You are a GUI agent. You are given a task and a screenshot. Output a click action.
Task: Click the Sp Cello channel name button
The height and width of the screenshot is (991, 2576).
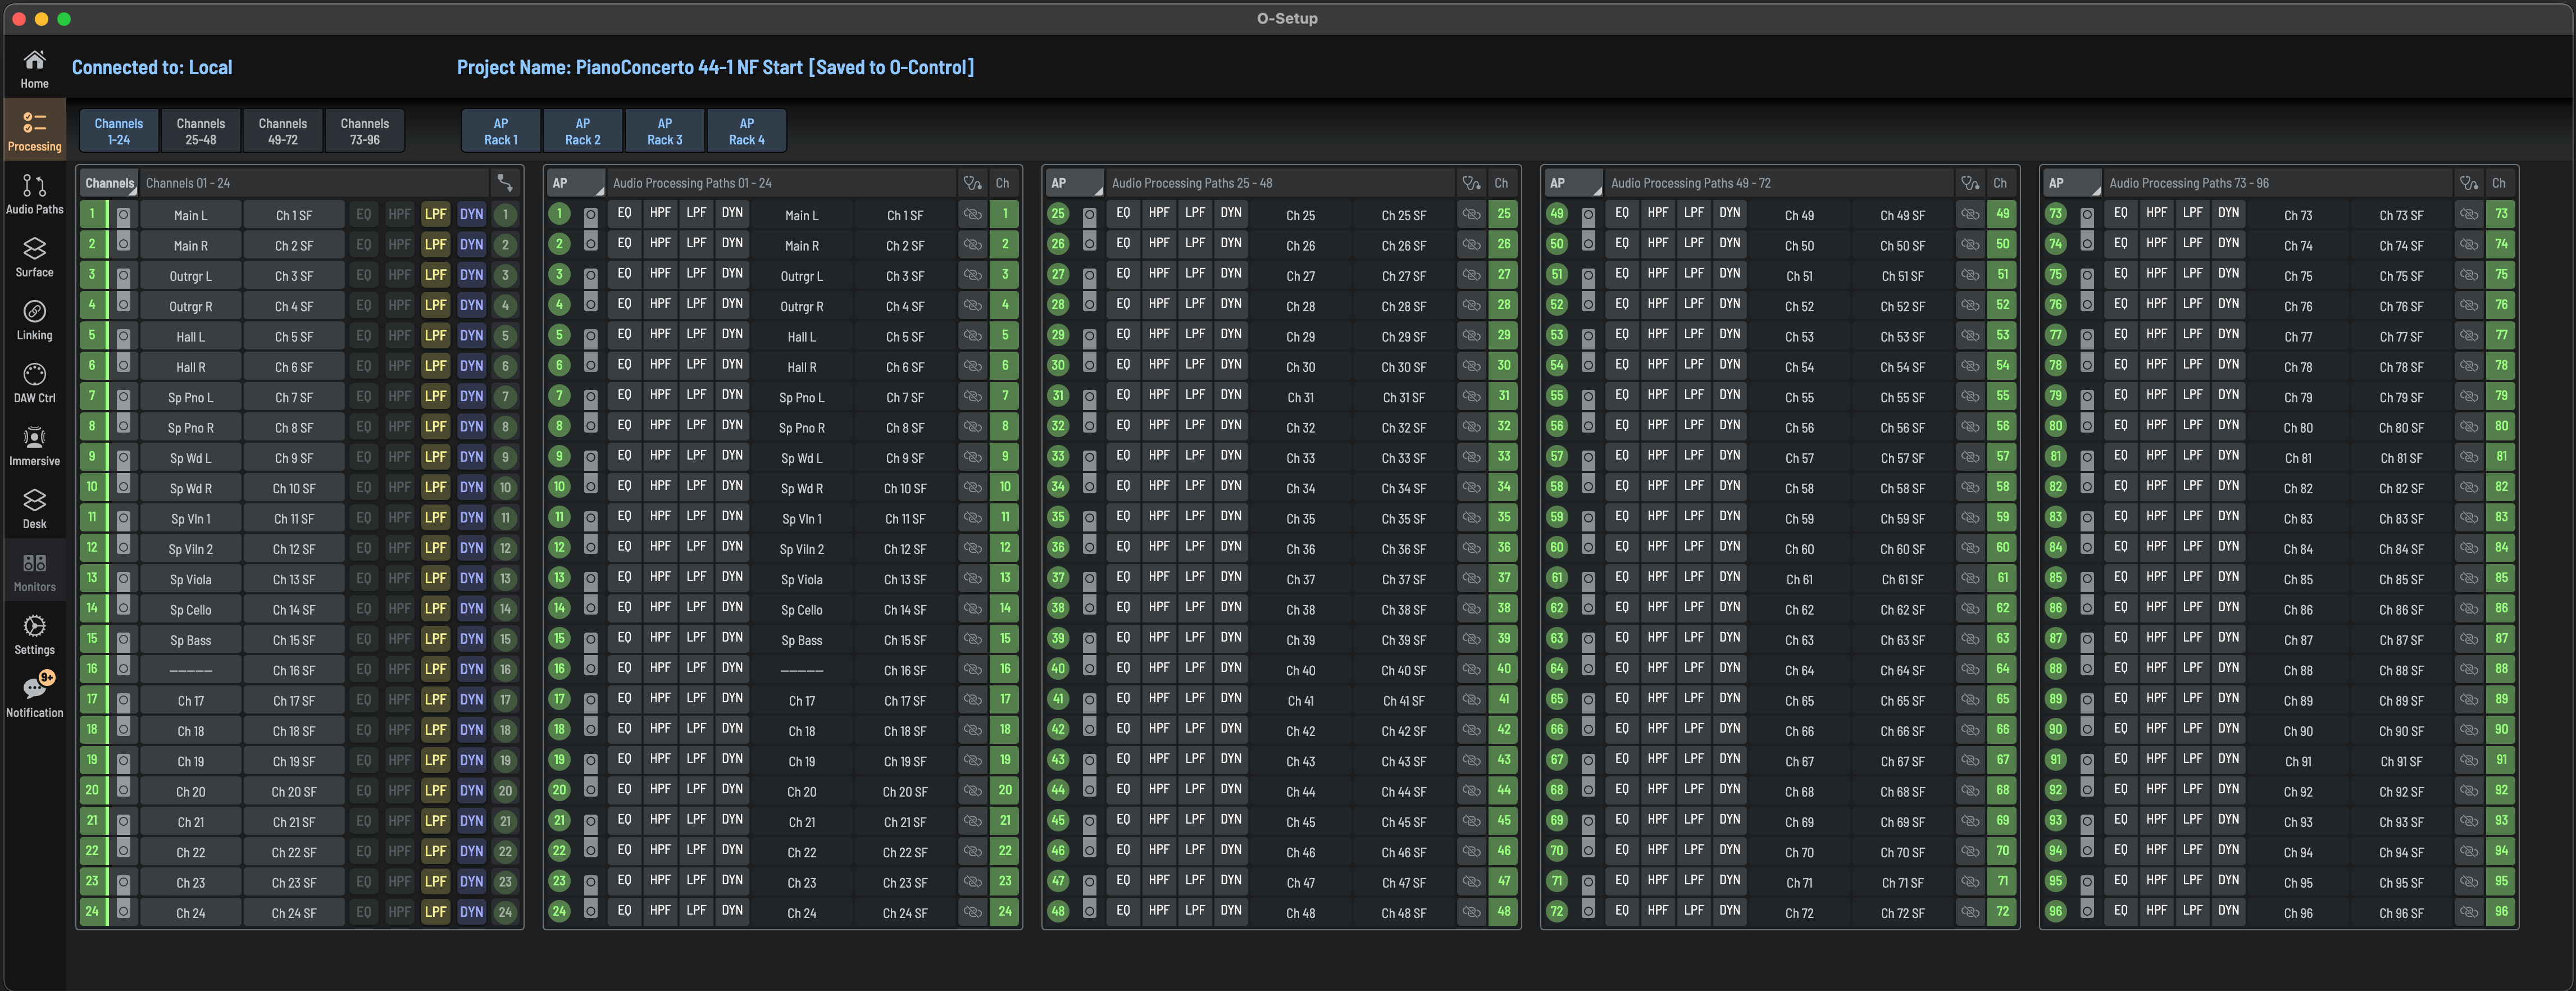point(190,610)
